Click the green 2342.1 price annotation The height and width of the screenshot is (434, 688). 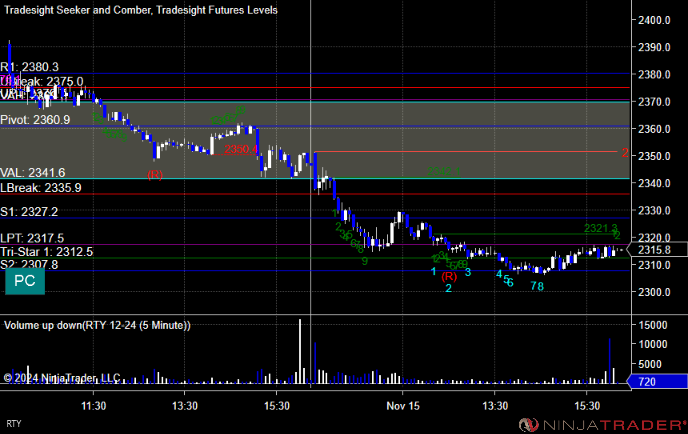[444, 171]
